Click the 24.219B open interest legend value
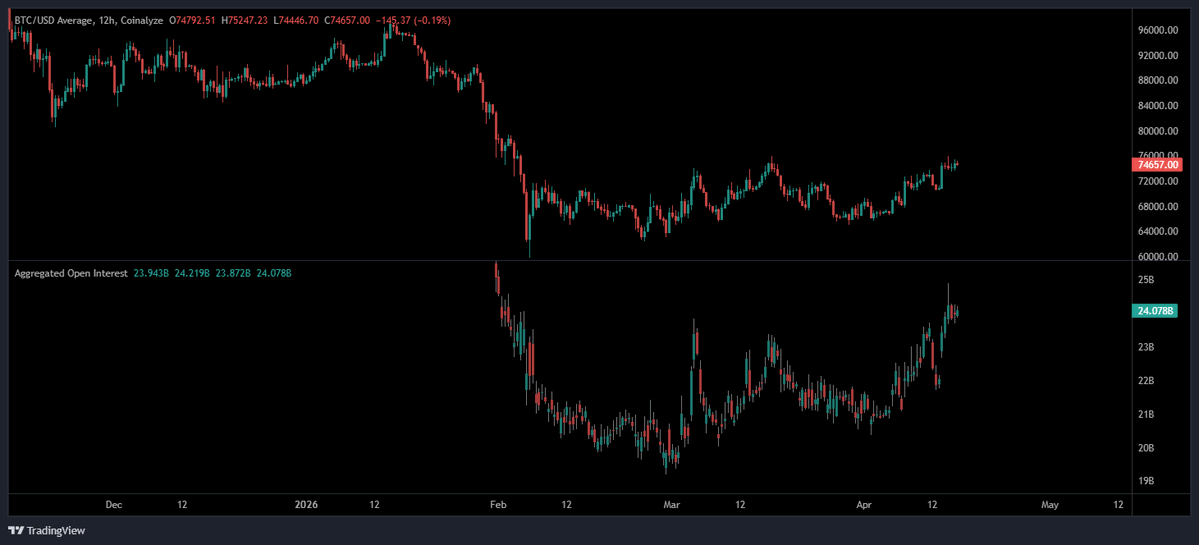The height and width of the screenshot is (545, 1199). 192,272
